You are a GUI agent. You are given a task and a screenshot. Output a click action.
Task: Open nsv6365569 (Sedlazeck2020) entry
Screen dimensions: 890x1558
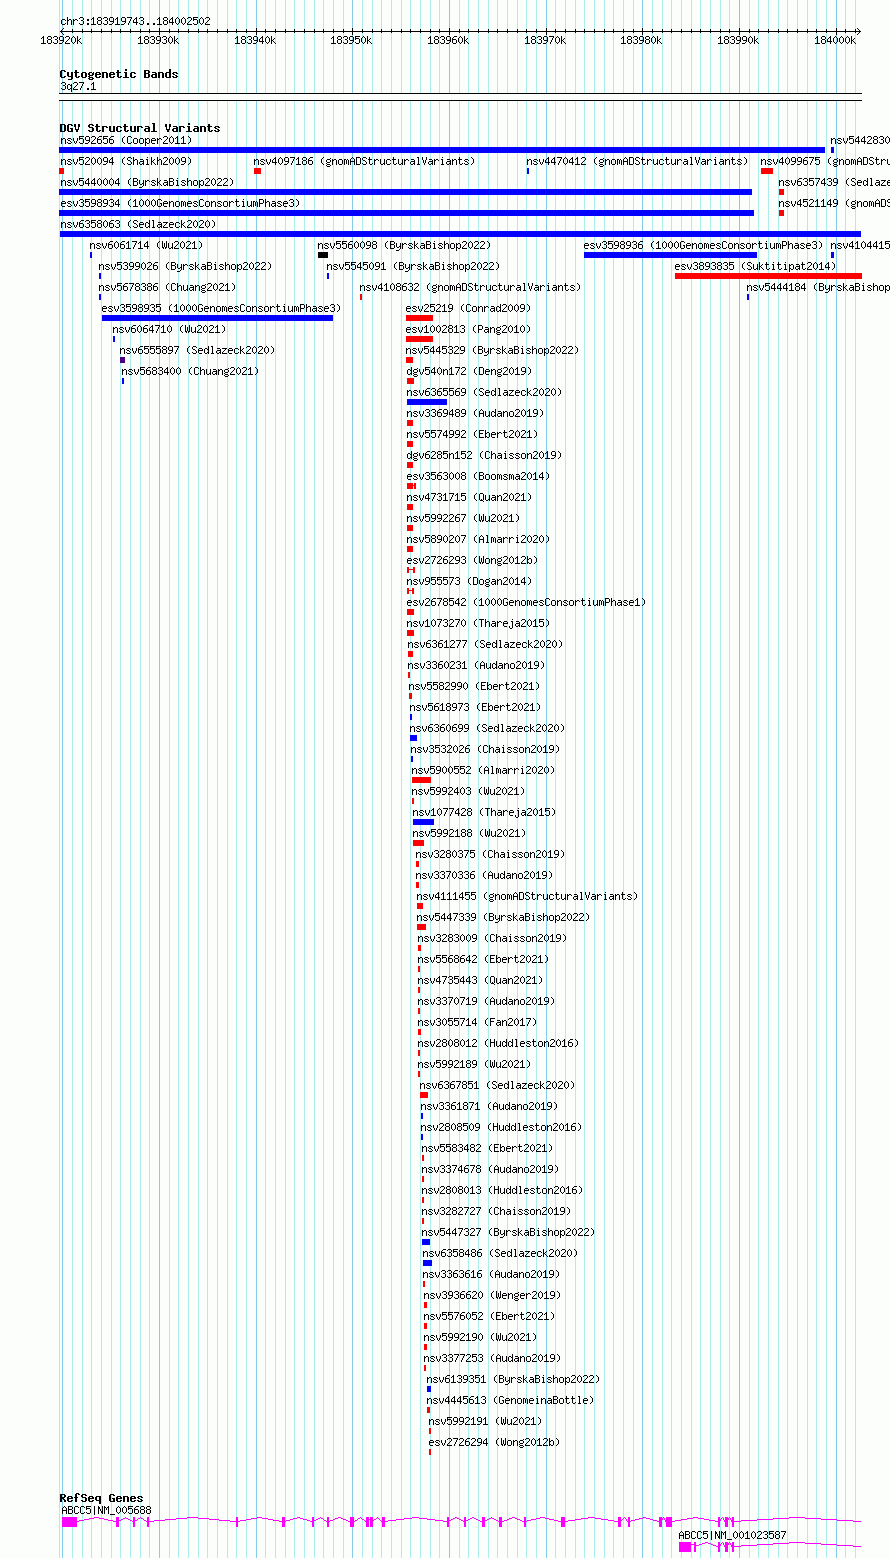click(x=484, y=392)
